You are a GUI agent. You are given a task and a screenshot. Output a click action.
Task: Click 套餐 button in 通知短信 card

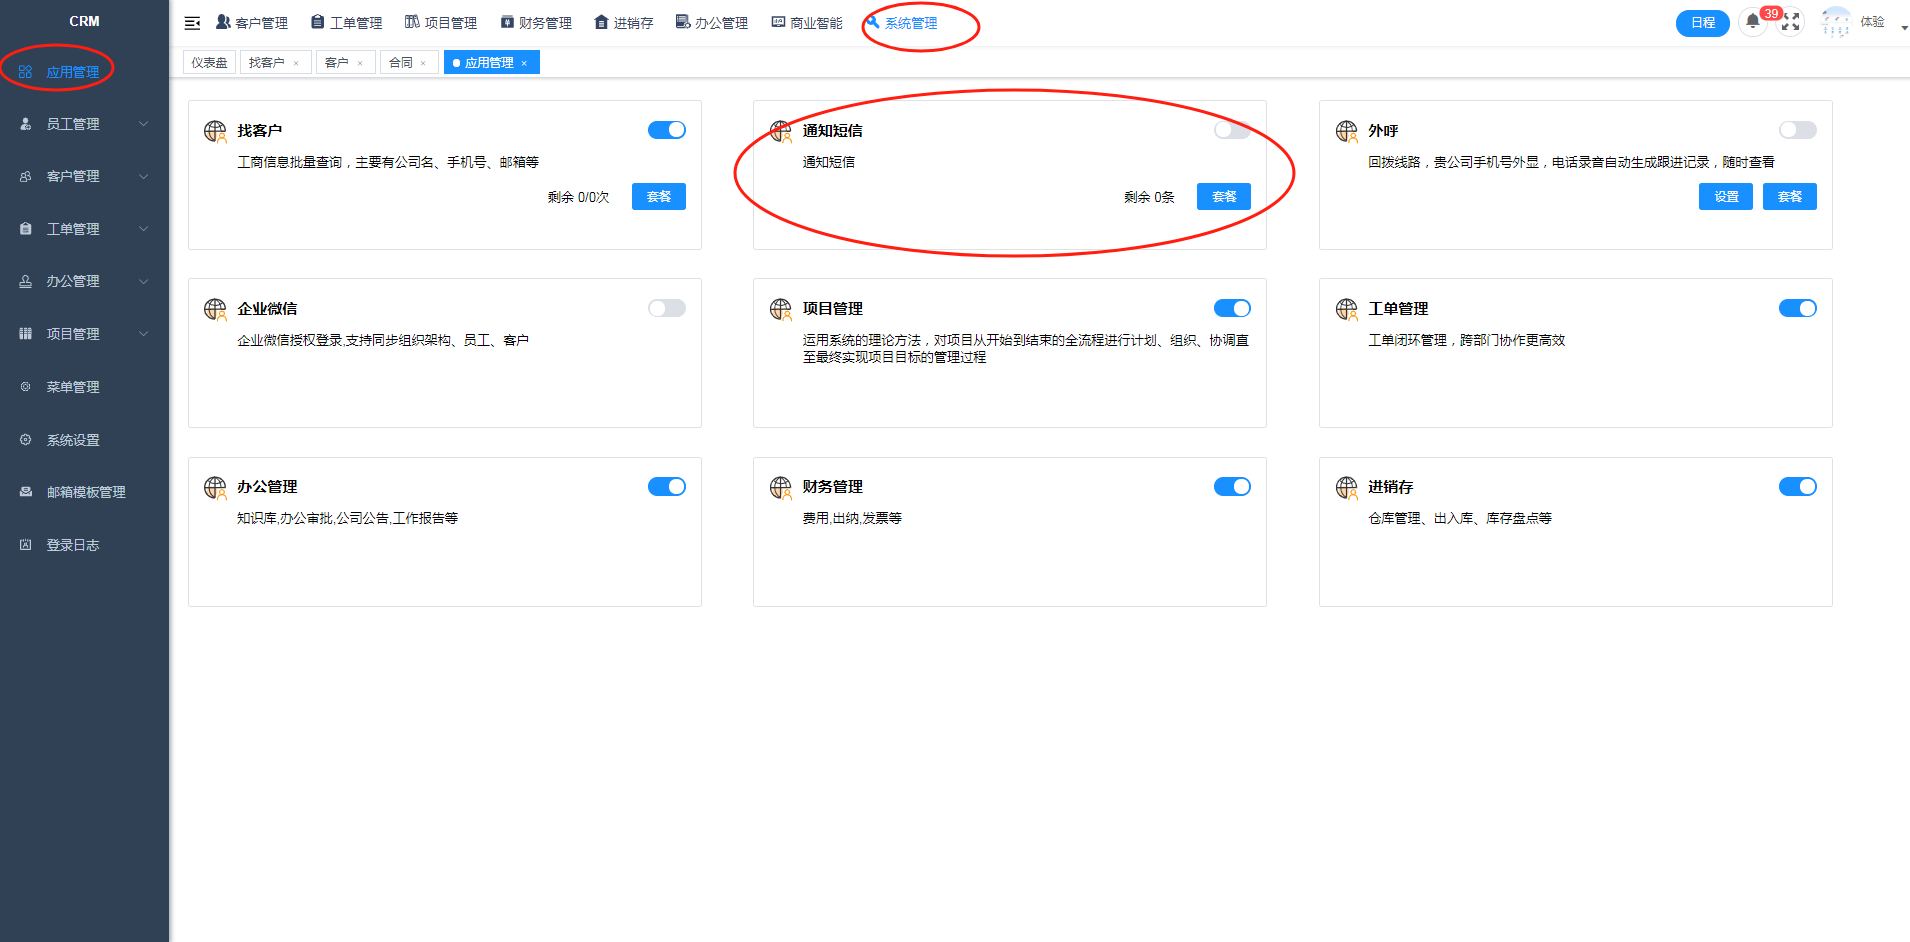point(1223,197)
